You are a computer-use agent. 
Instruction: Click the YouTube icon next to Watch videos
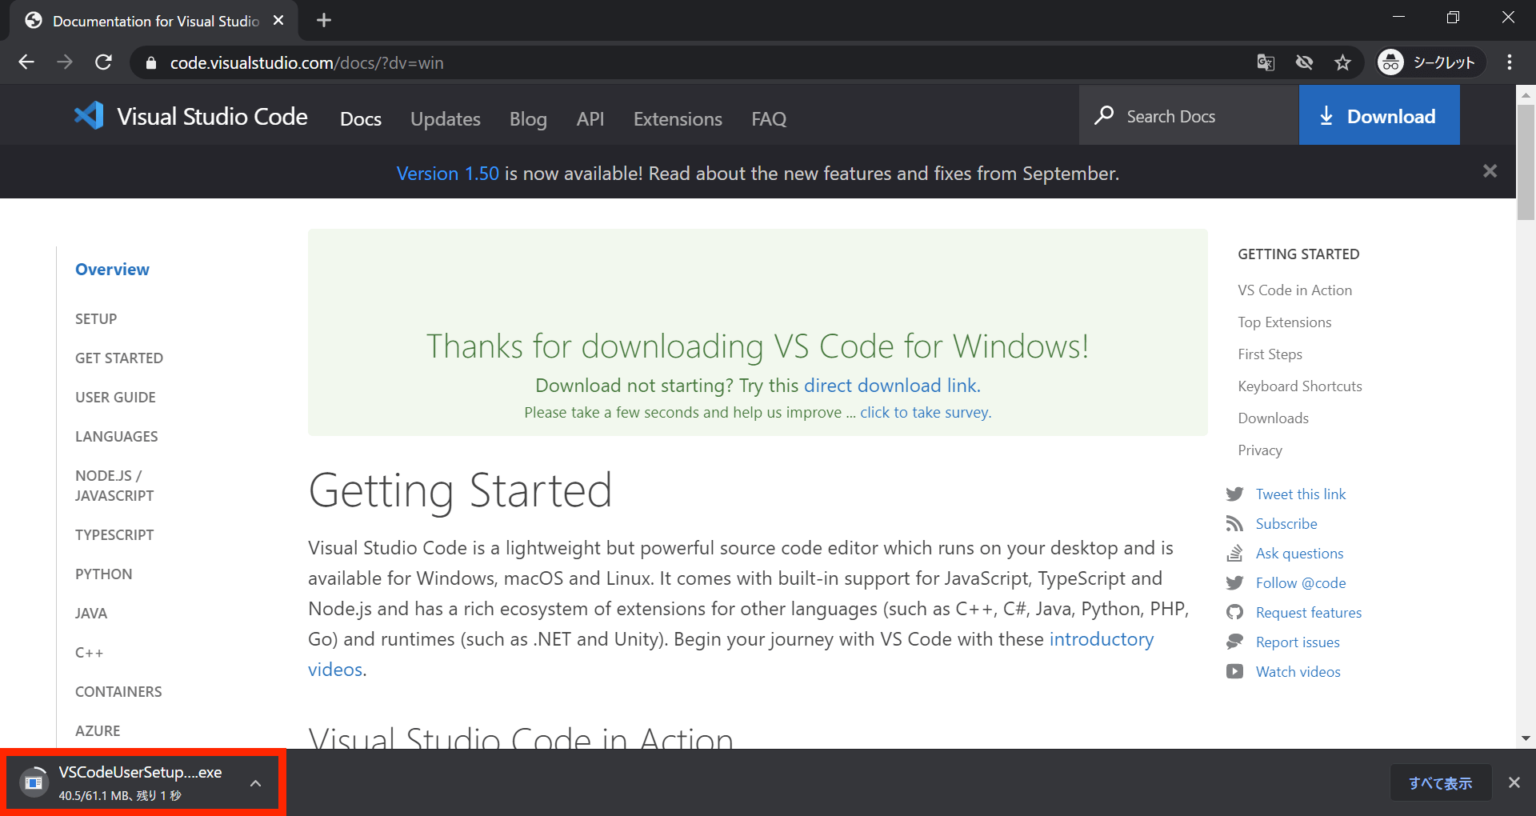pyautogui.click(x=1235, y=671)
